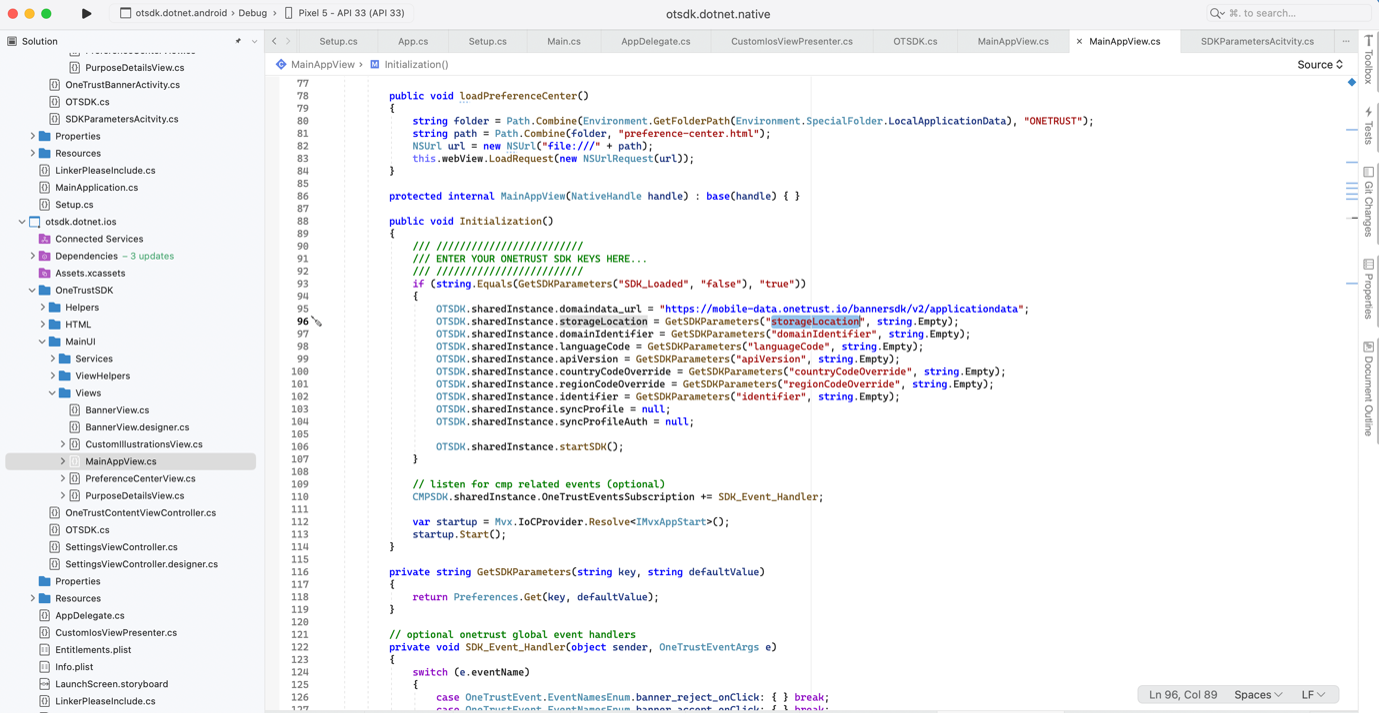Click Initialization() member breadcrumb

(409, 64)
